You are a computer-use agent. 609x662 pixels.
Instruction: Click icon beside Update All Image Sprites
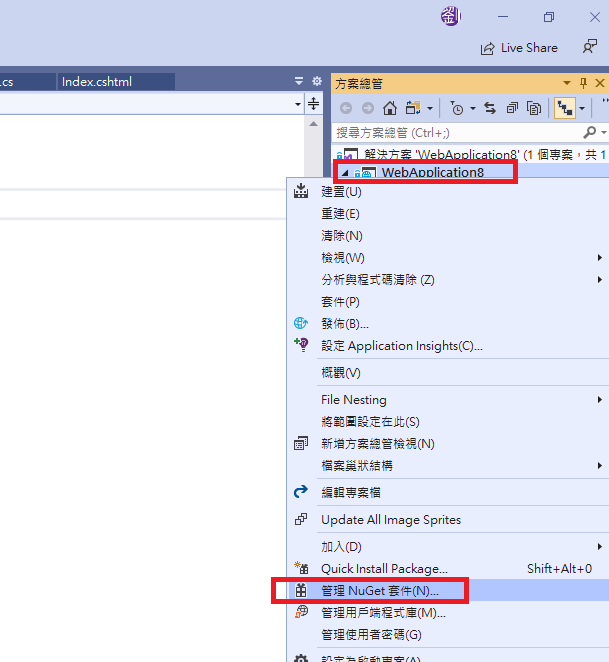pyautogui.click(x=301, y=519)
